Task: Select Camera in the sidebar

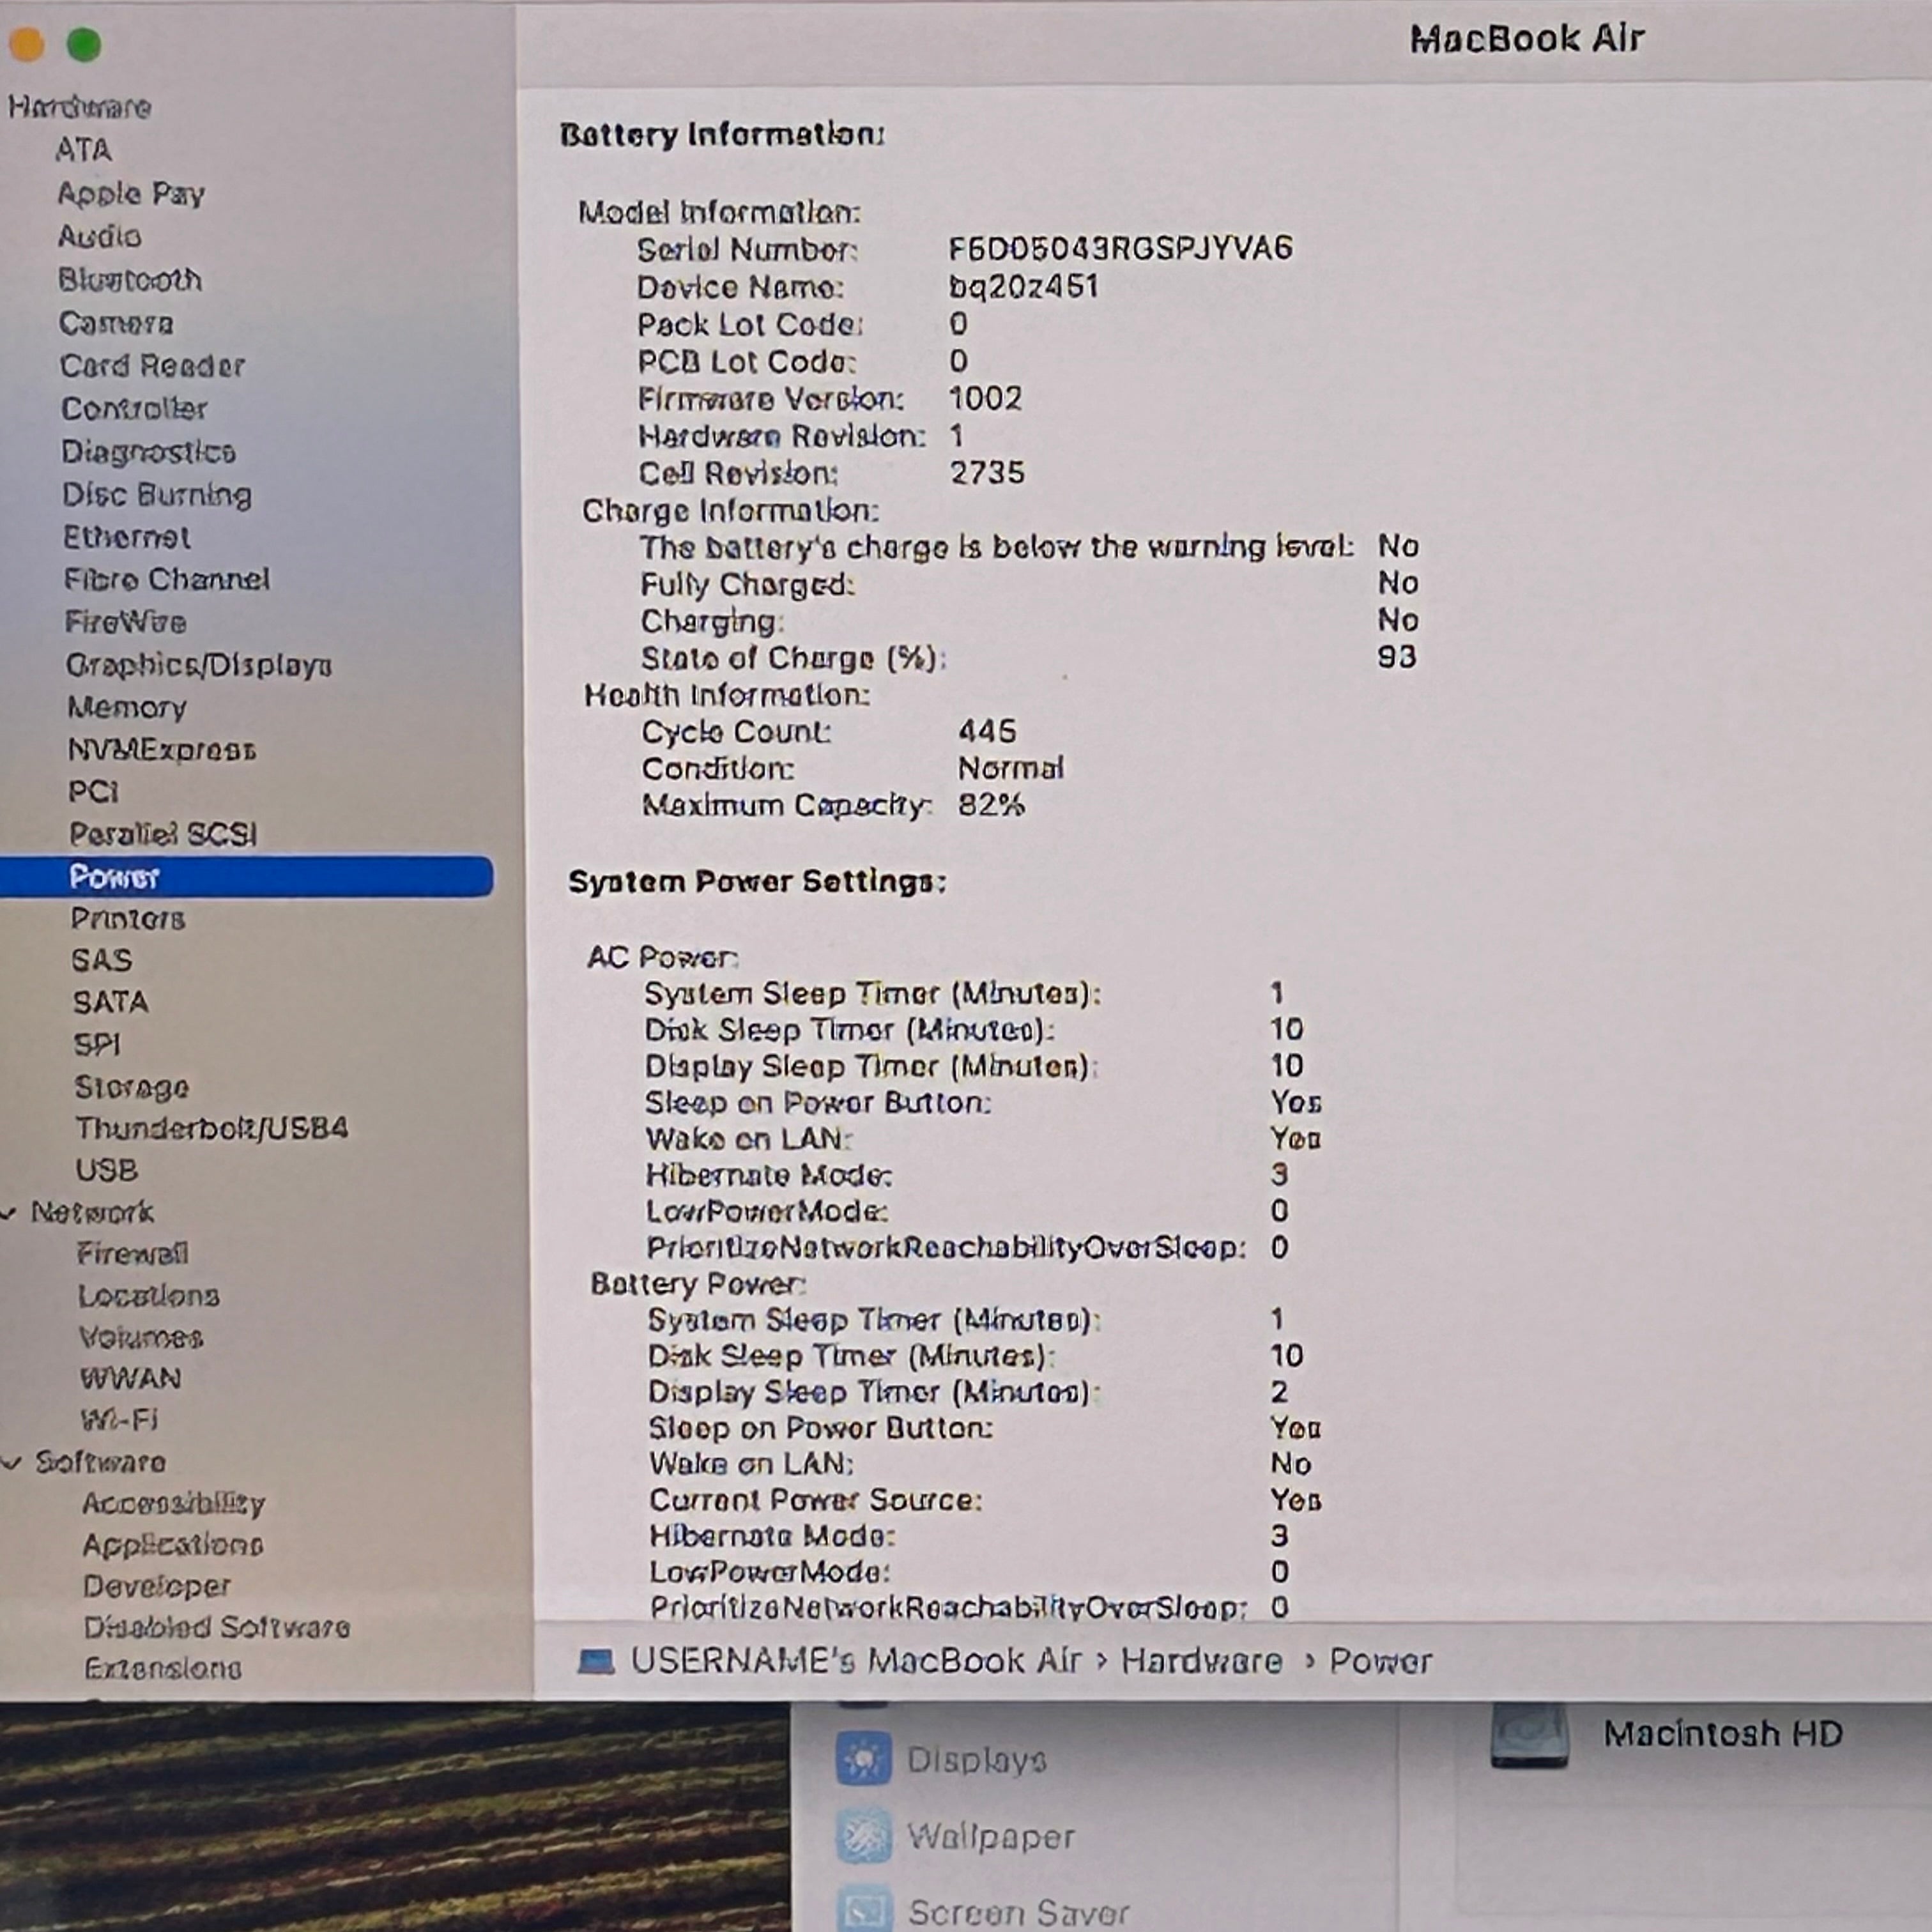Action: coord(116,323)
